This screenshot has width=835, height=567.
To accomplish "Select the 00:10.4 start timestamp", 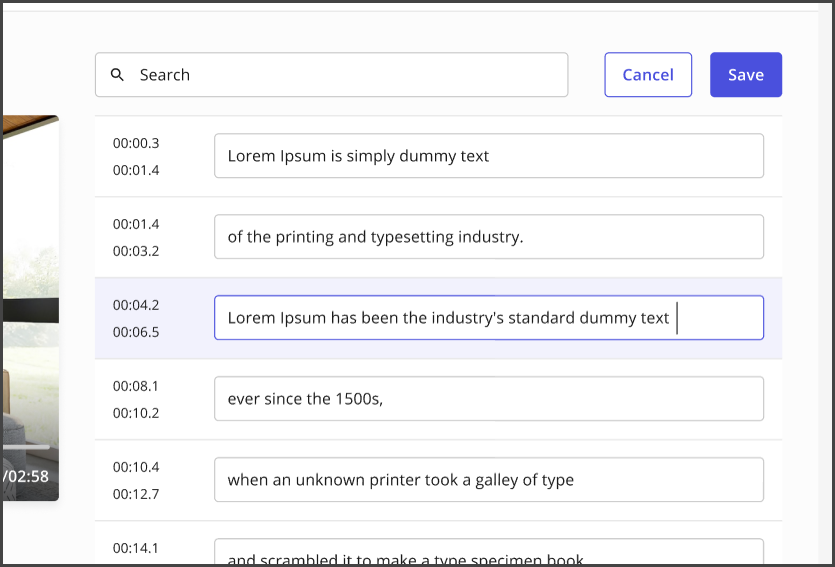I will (136, 466).
